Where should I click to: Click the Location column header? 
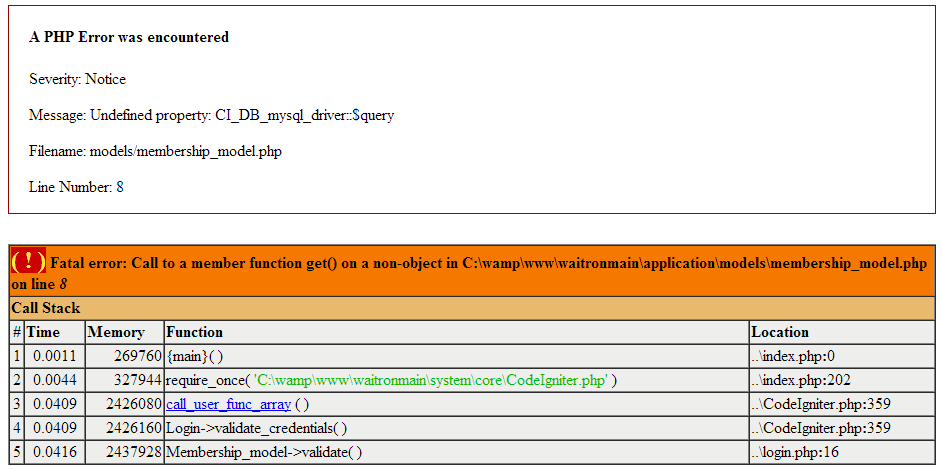pyautogui.click(x=780, y=332)
